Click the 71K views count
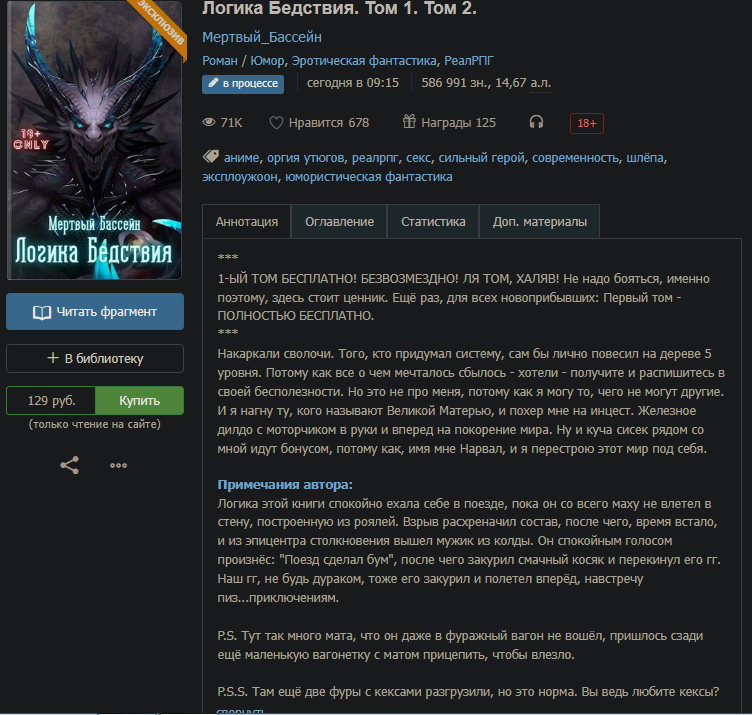Screen dimensions: 752x715 pos(231,123)
